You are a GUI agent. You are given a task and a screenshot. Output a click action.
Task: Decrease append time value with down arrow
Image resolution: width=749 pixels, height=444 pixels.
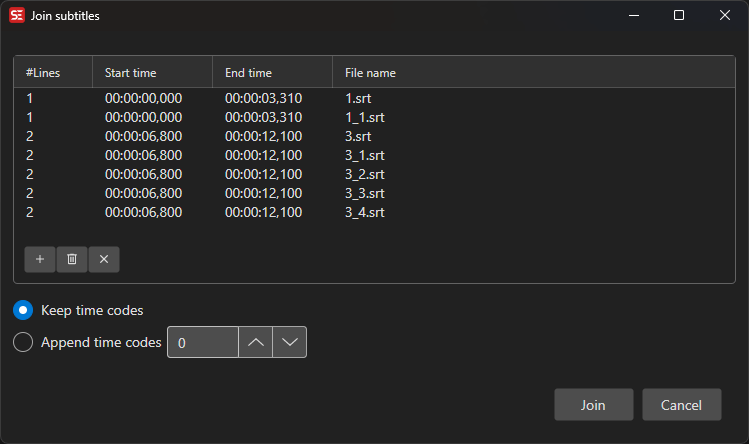pos(290,342)
